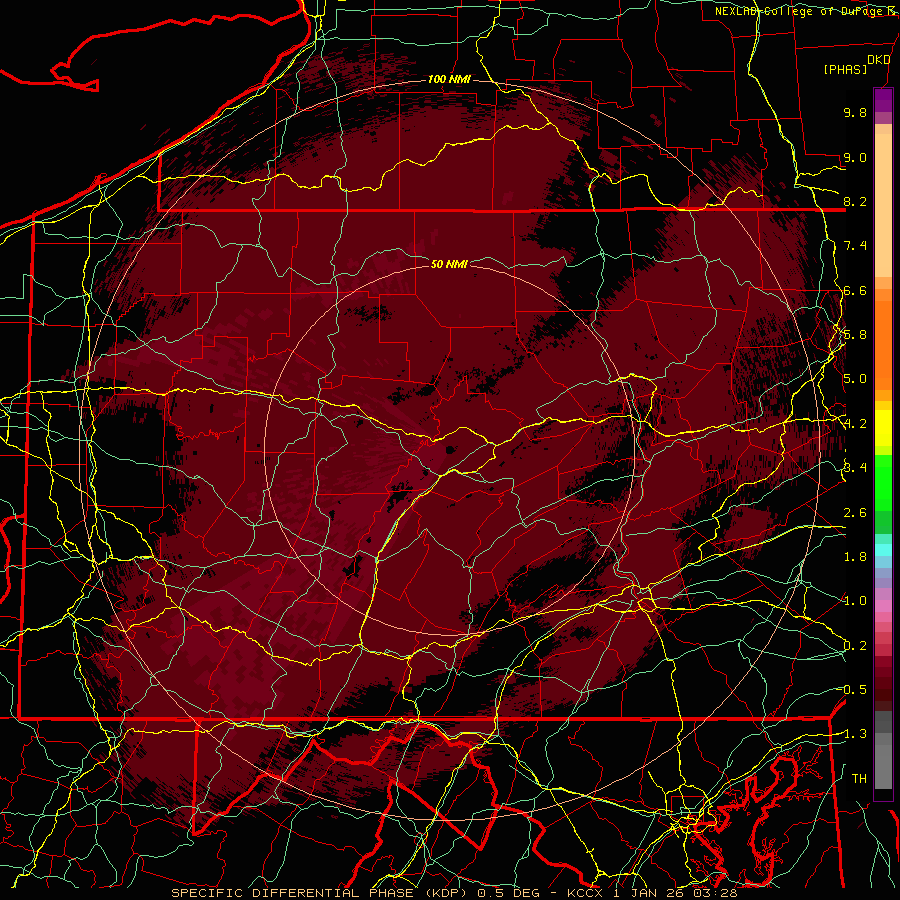
Task: Click the 4.2 value on the scale
Action: (855, 424)
